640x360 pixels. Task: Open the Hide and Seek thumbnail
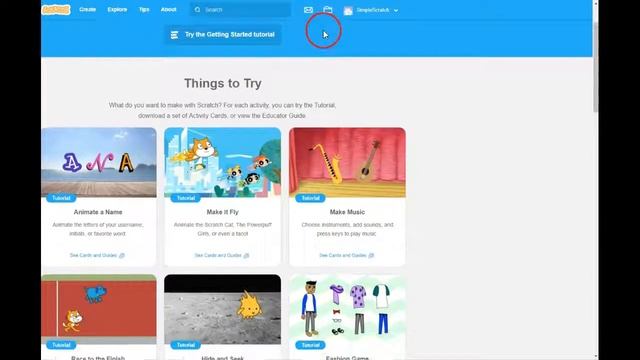tap(222, 309)
